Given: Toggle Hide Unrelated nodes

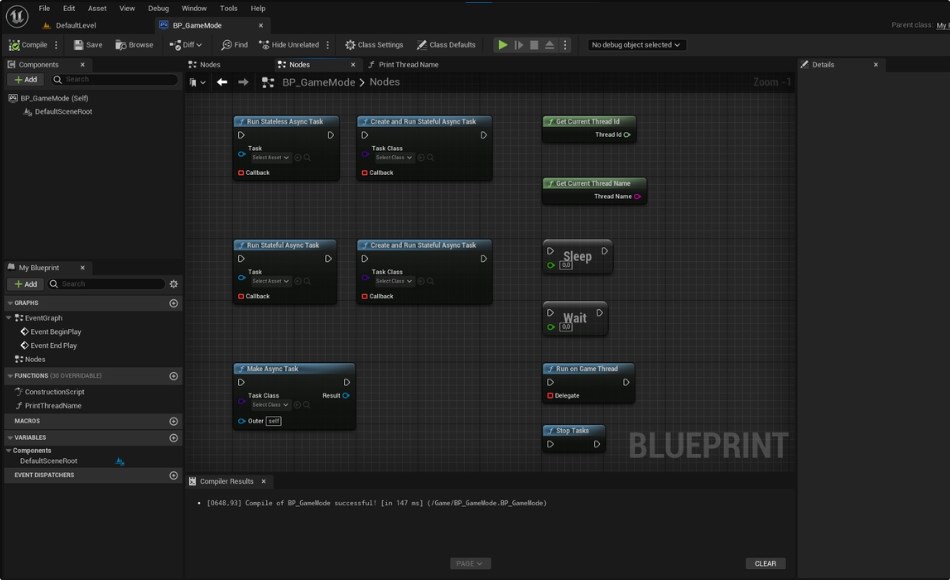Looking at the screenshot, I should point(290,44).
